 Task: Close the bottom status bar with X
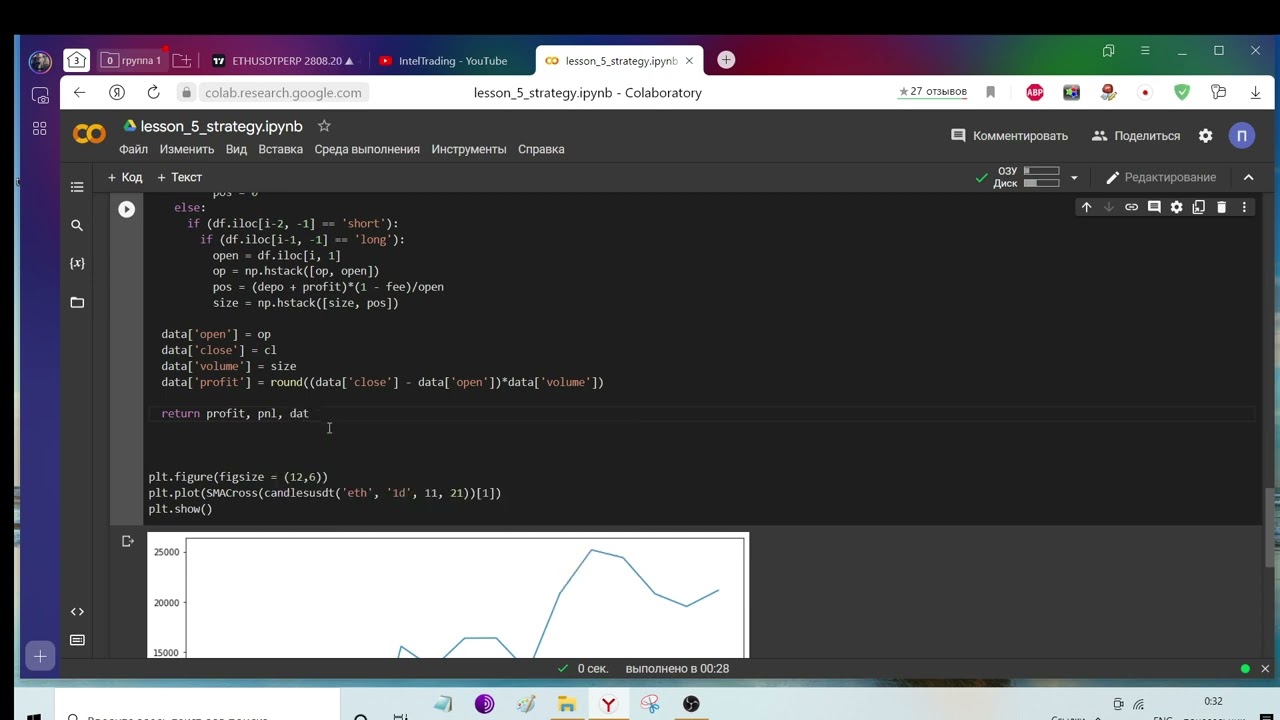(x=1265, y=669)
